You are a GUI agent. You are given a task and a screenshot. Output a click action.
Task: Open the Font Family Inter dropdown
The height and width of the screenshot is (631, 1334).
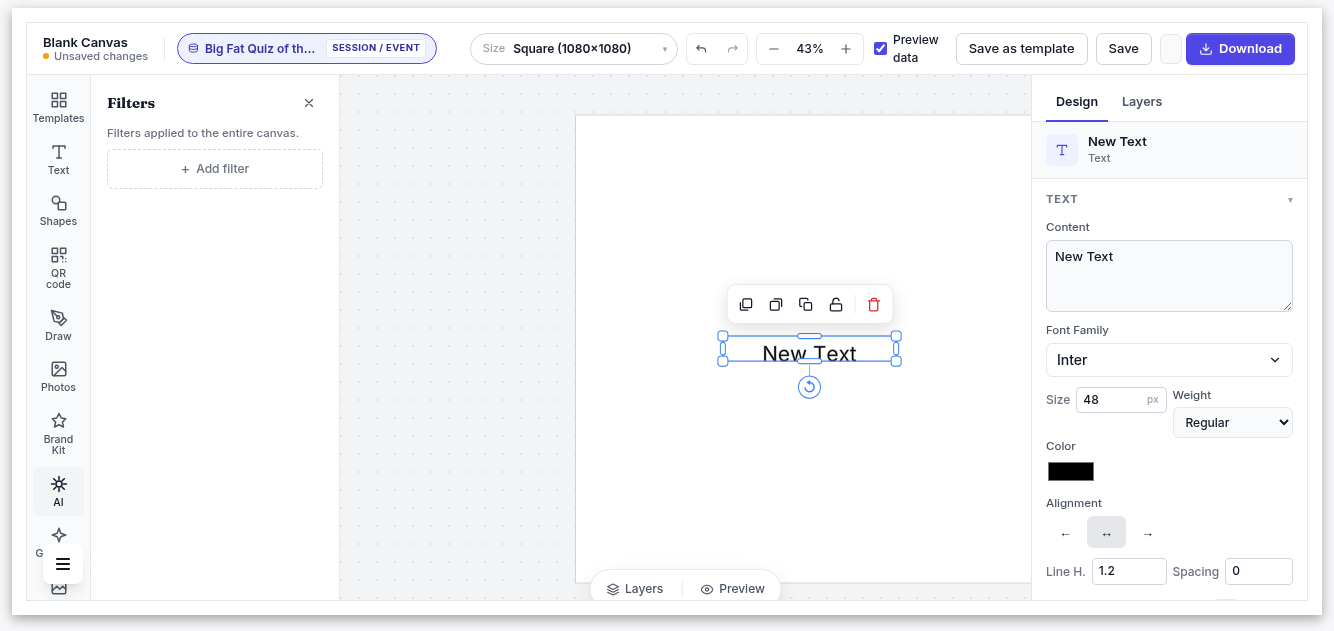[x=1169, y=360]
